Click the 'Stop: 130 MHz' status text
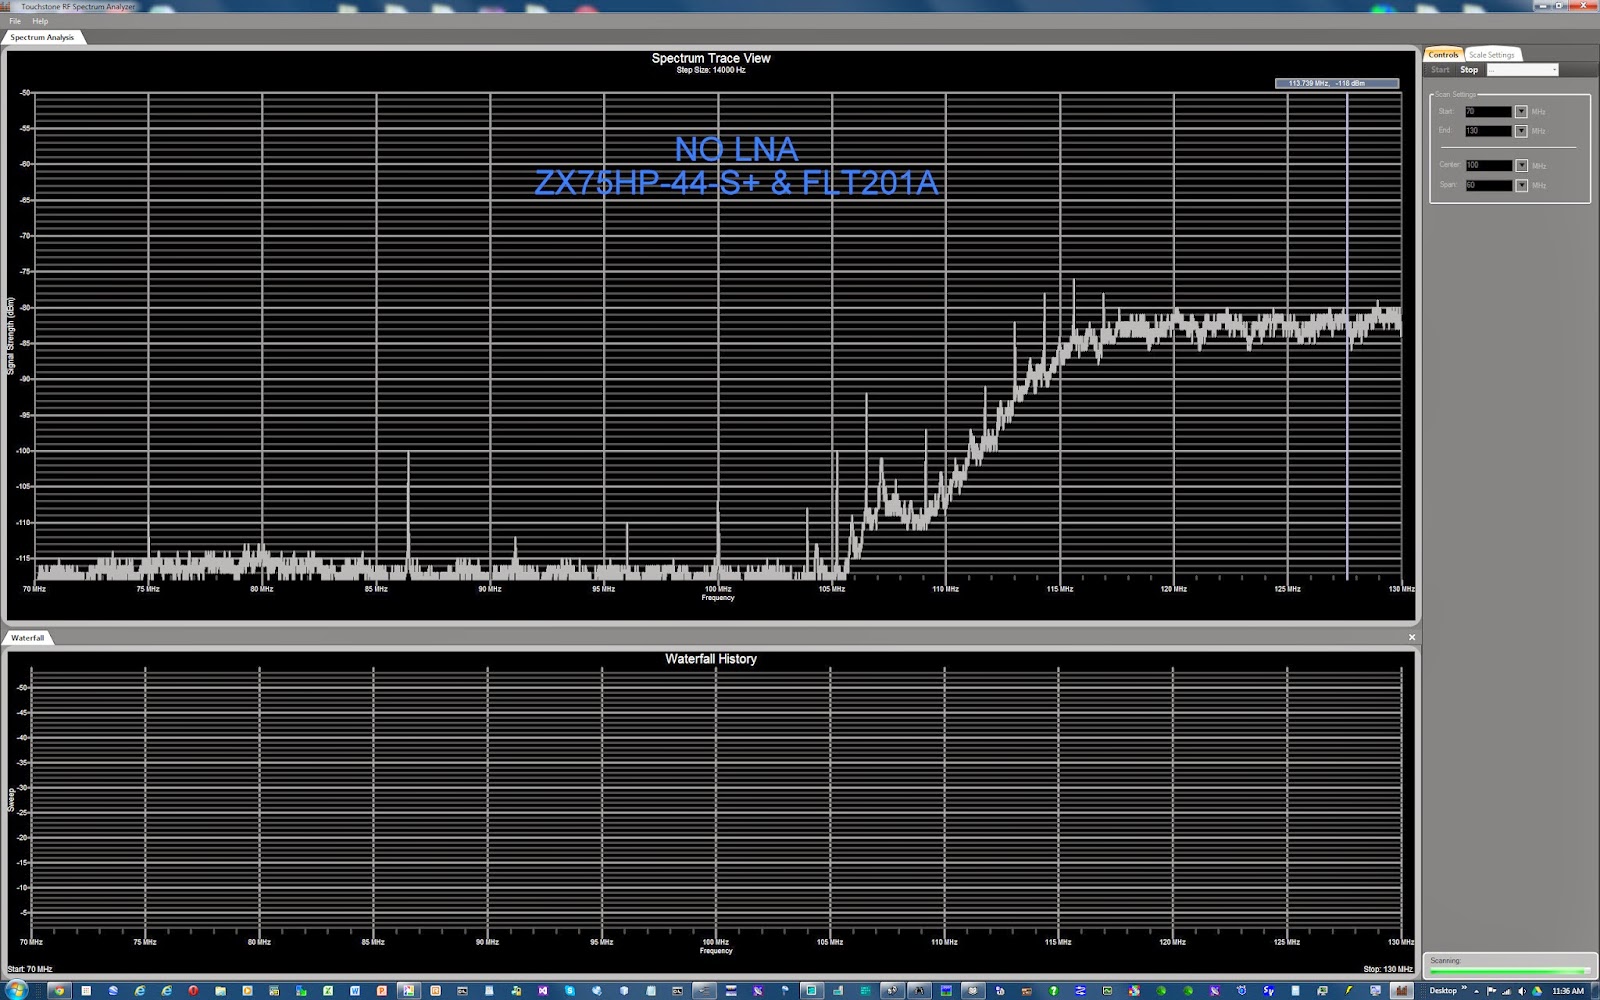 click(x=1388, y=969)
